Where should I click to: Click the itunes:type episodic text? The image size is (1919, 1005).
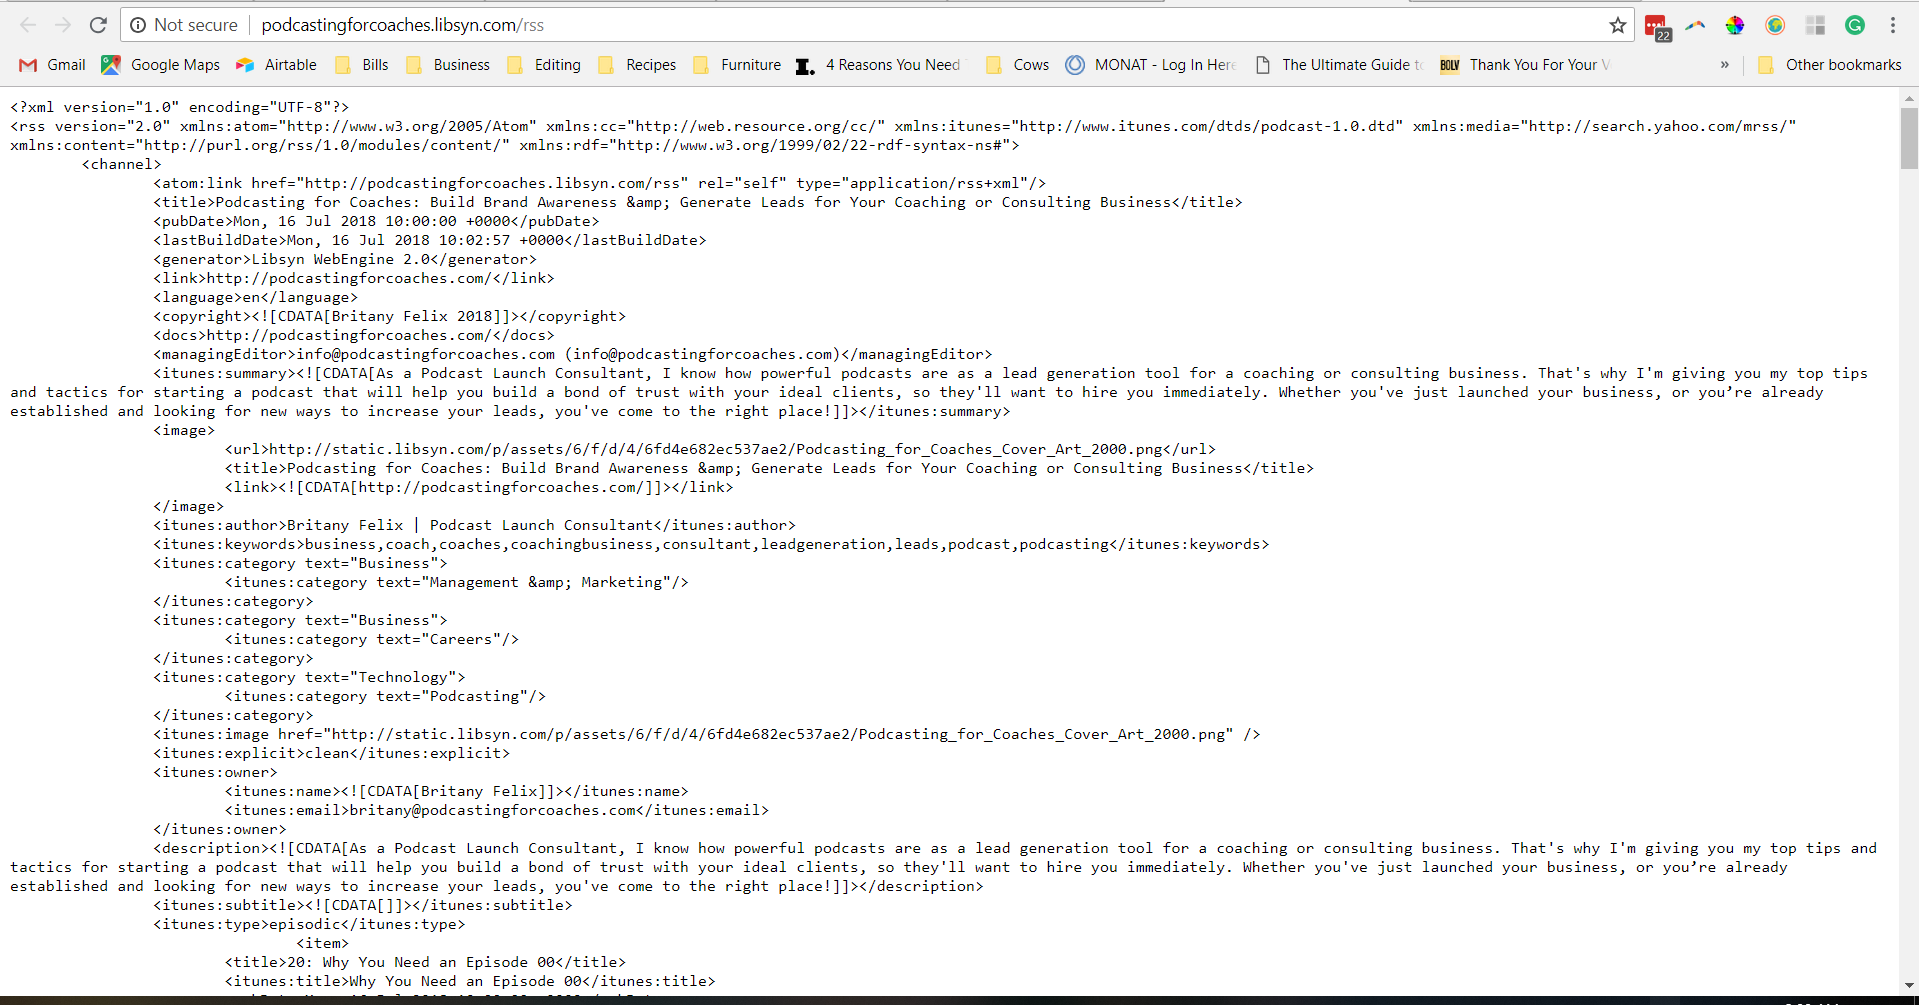(x=305, y=924)
